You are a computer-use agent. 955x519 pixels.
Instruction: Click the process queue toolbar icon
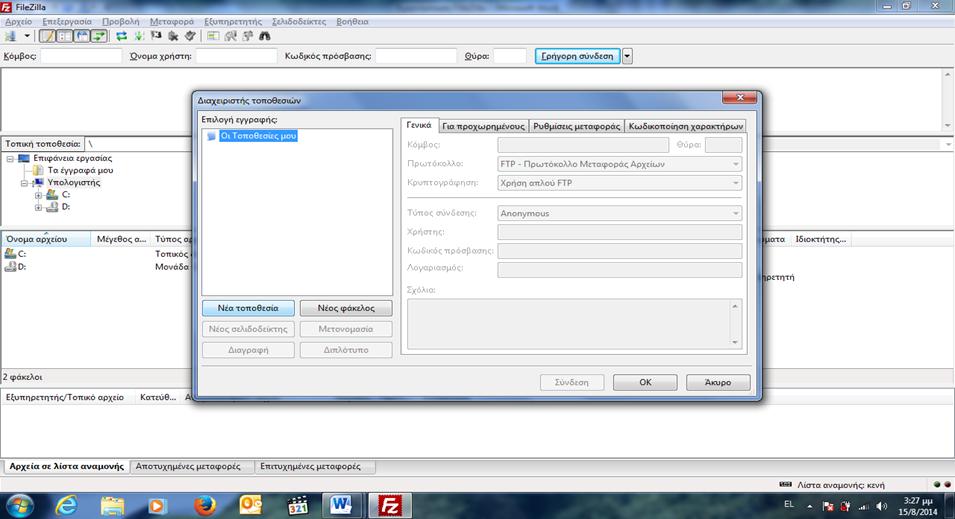(139, 37)
